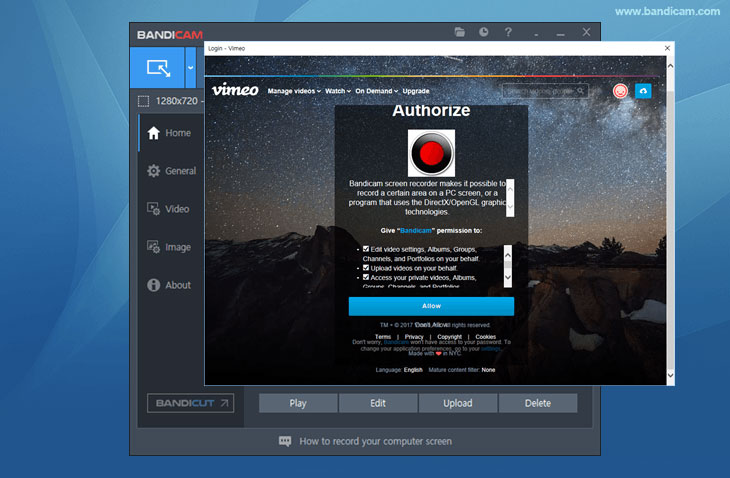The image size is (730, 478).
Task: Select the screen recording mode icon
Action: point(158,68)
